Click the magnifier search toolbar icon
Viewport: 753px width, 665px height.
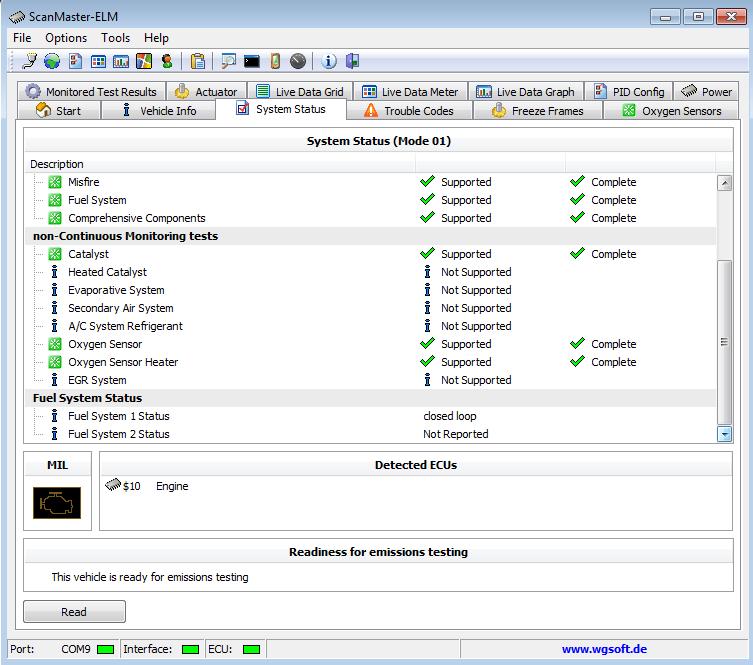click(x=229, y=61)
